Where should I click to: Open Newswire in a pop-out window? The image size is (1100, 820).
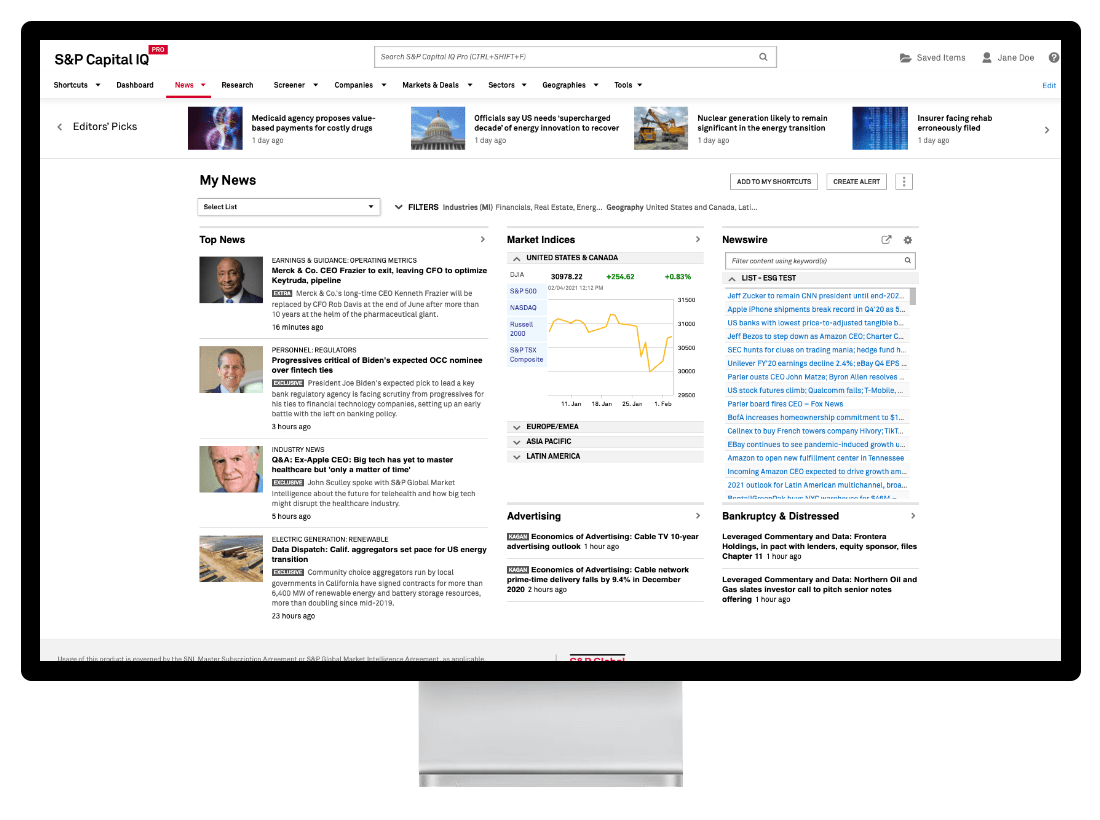click(x=886, y=240)
